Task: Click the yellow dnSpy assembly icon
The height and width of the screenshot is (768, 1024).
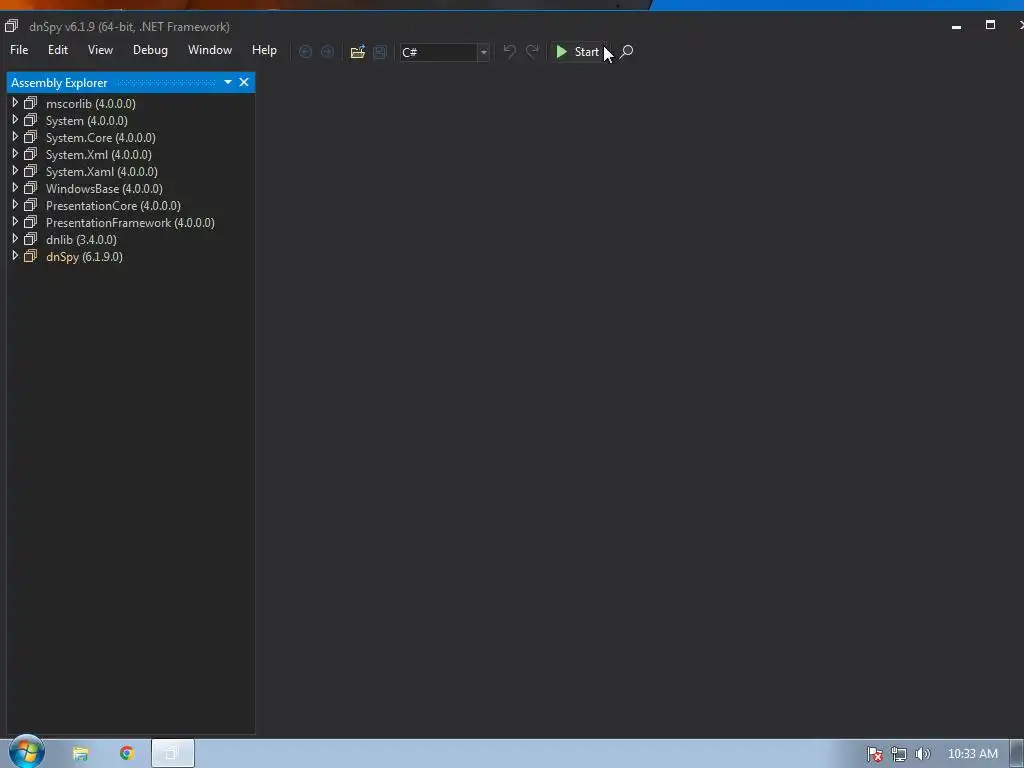Action: 31,256
